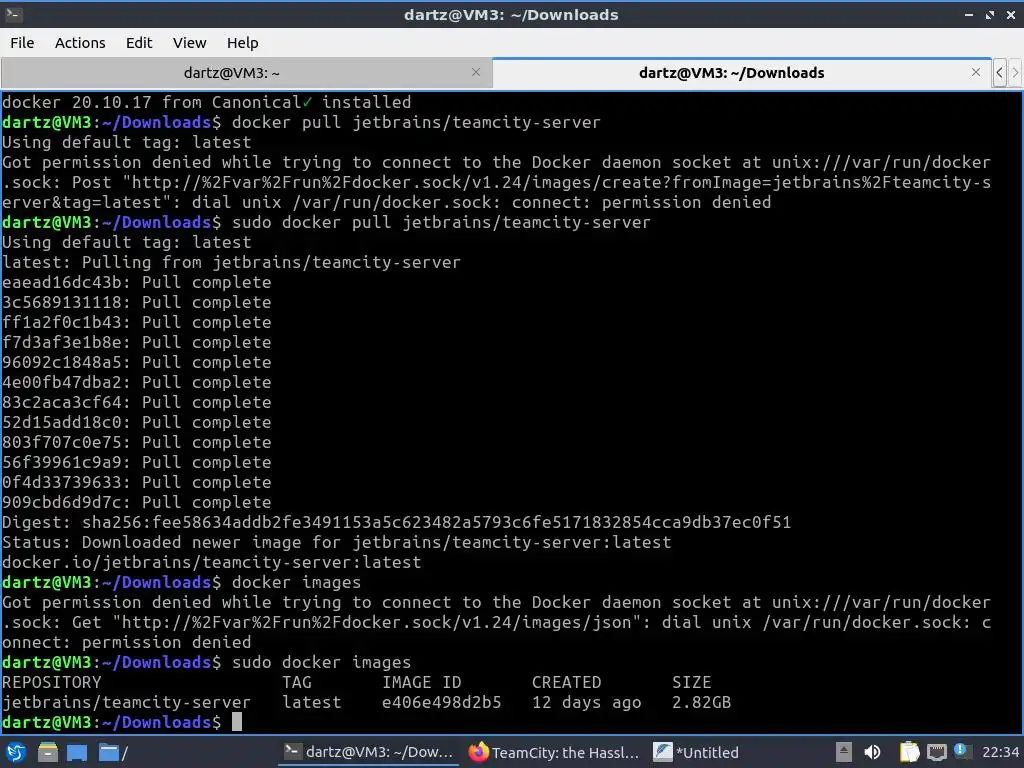Click the 'sudo docker images' command
1024x768 pixels.
[321, 662]
